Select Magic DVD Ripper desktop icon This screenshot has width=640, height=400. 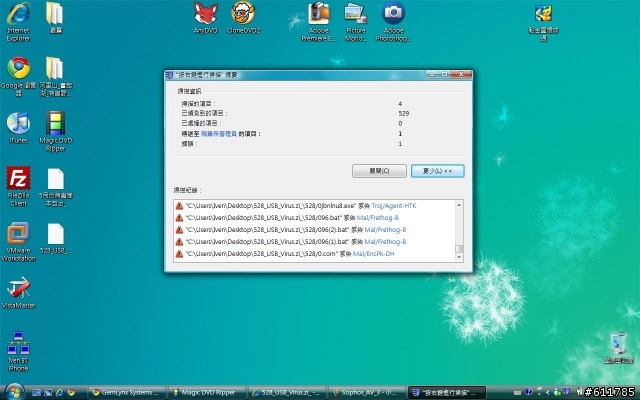(56, 131)
